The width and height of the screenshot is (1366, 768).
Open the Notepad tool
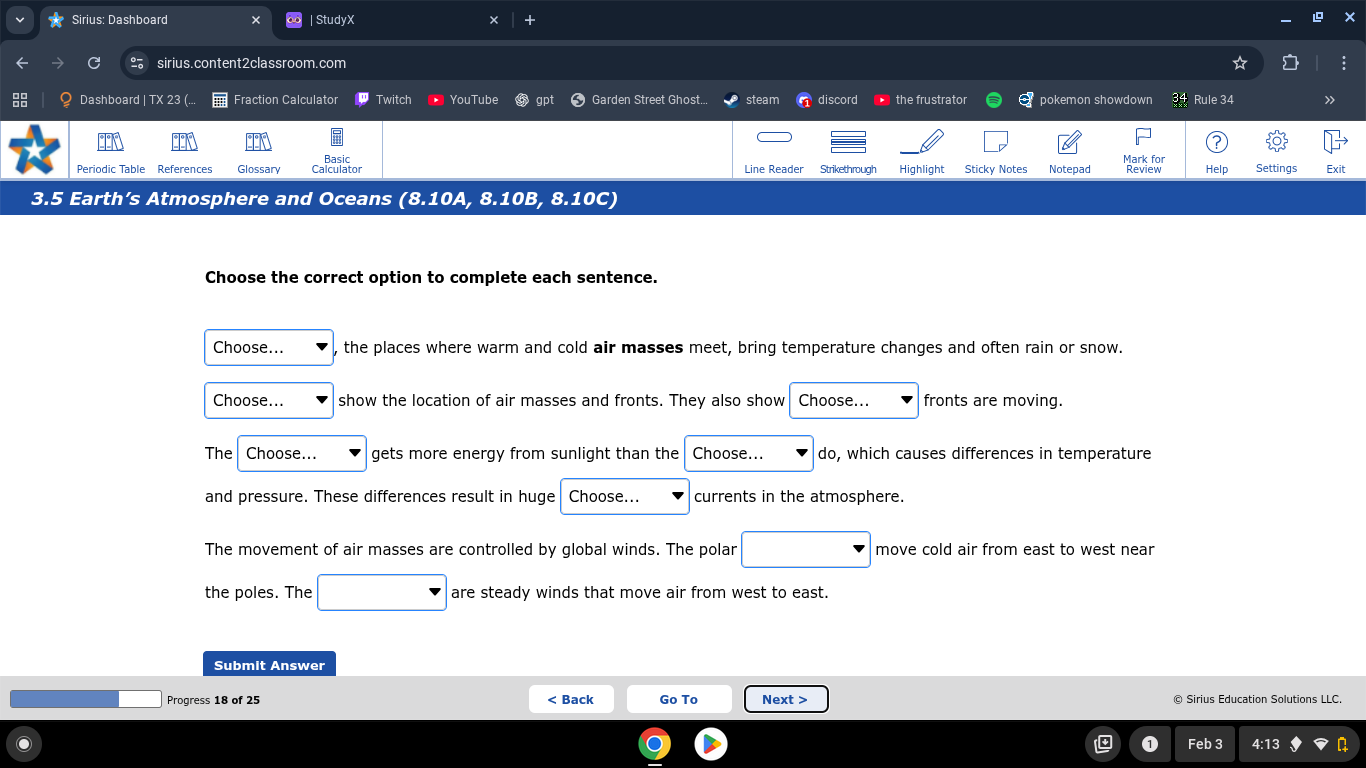coord(1070,151)
